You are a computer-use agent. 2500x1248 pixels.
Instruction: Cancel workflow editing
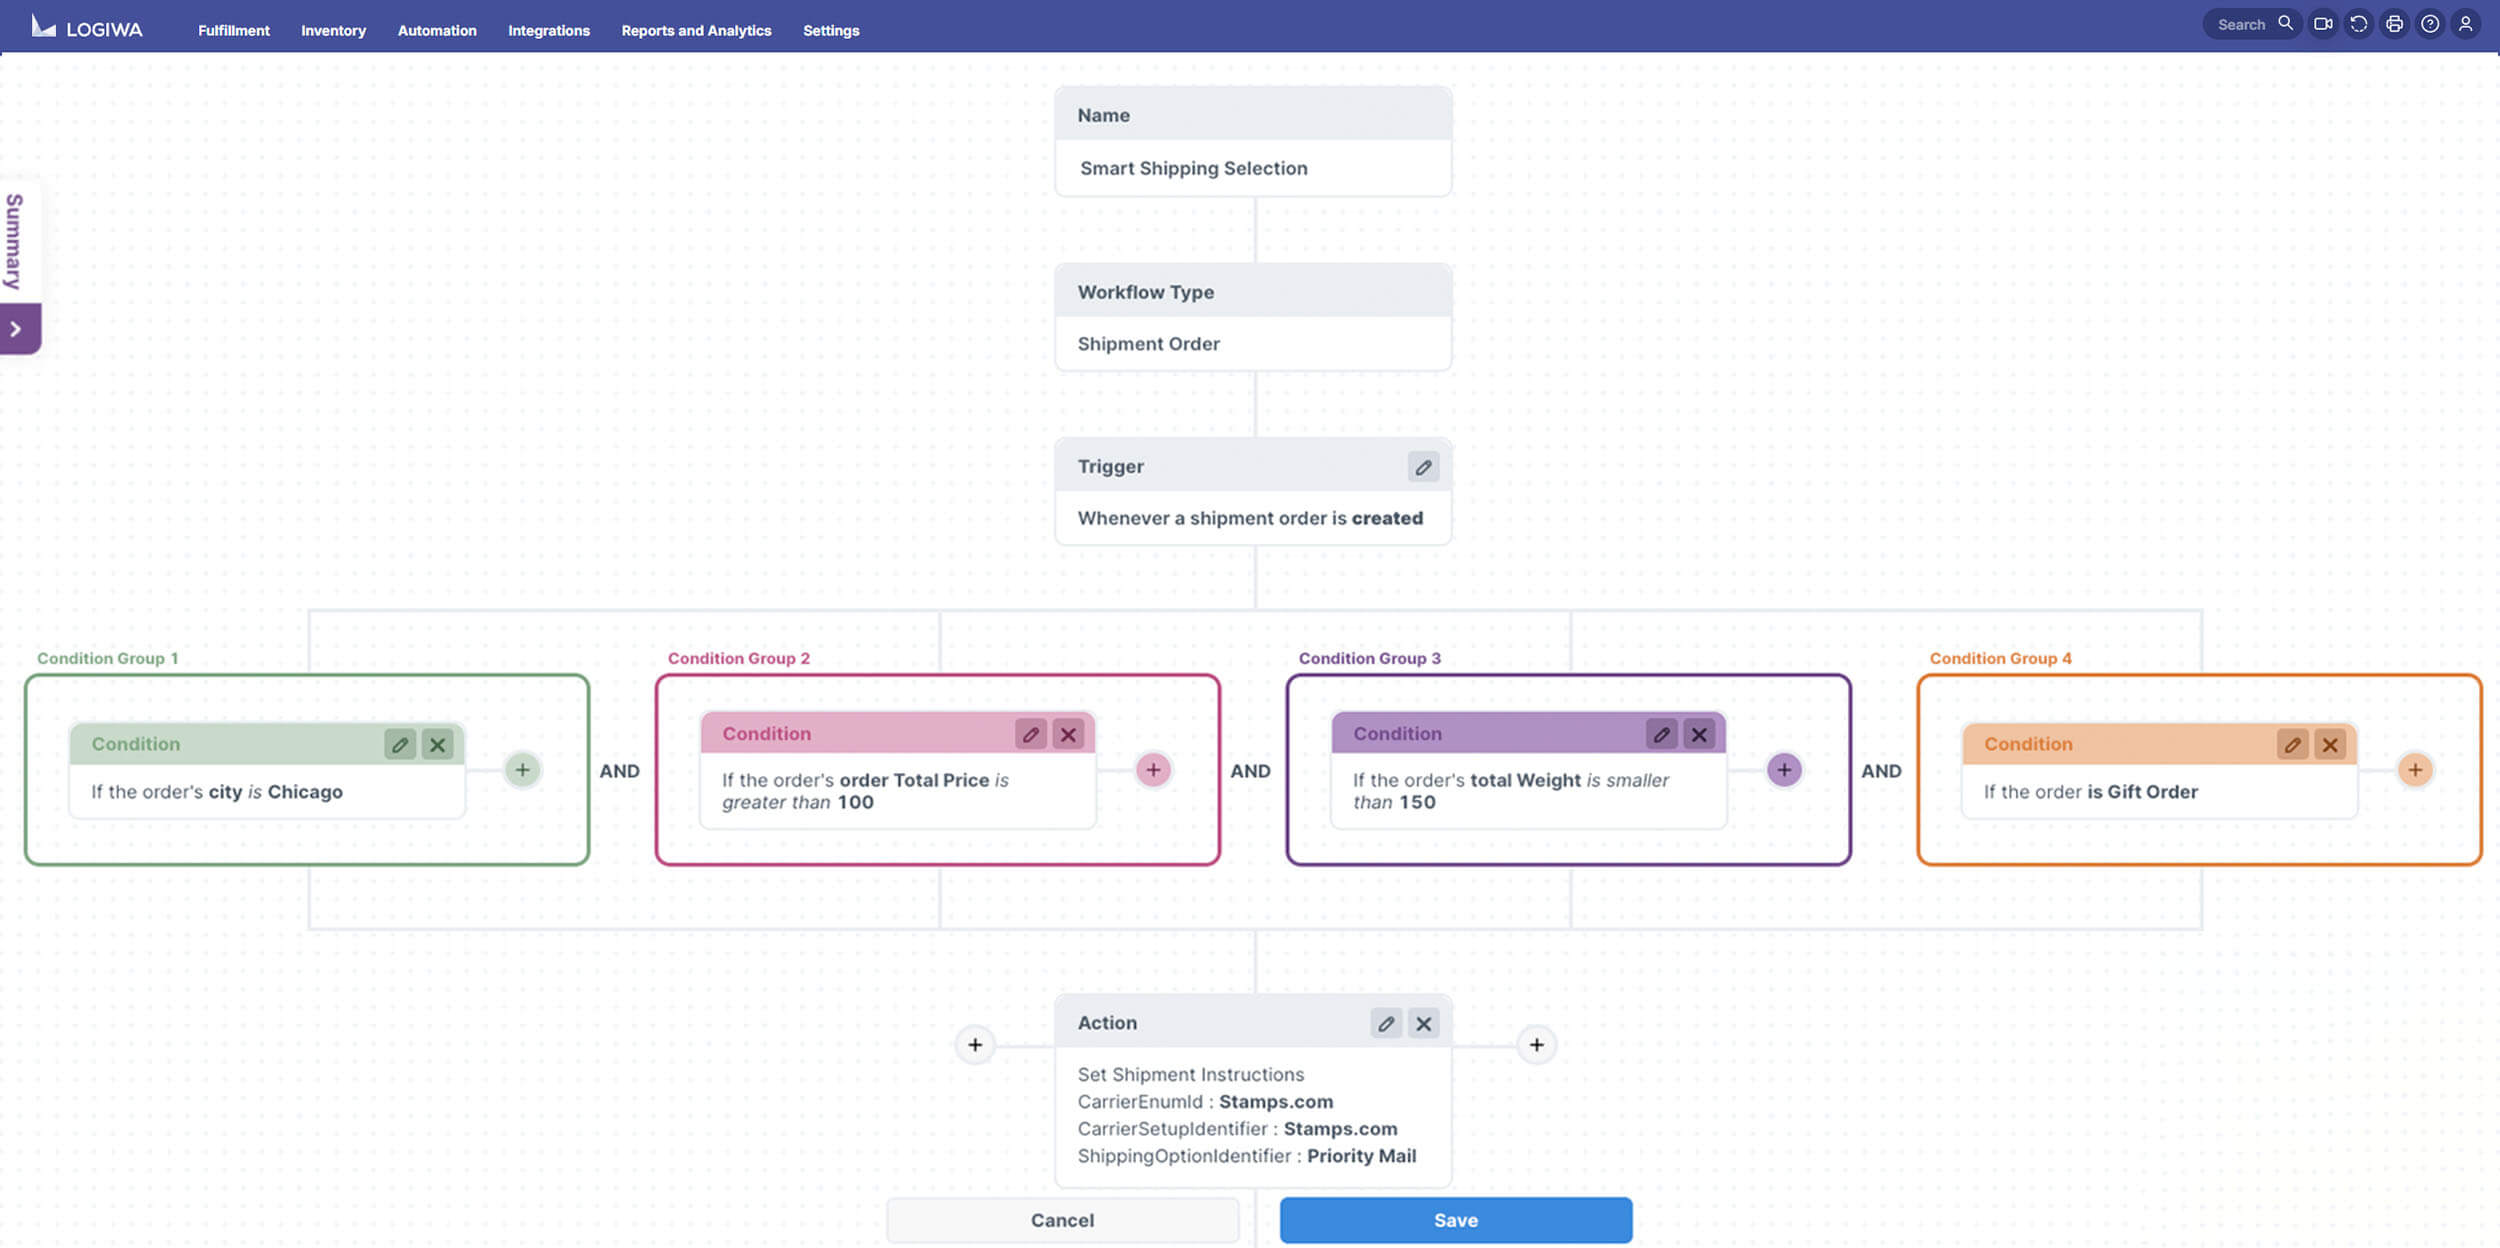pos(1062,1220)
